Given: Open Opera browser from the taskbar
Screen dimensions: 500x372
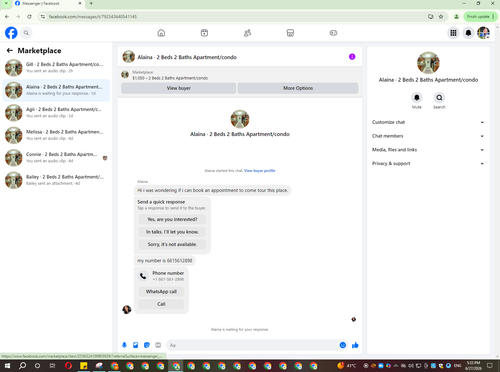Looking at the screenshot, I should (x=68, y=366).
